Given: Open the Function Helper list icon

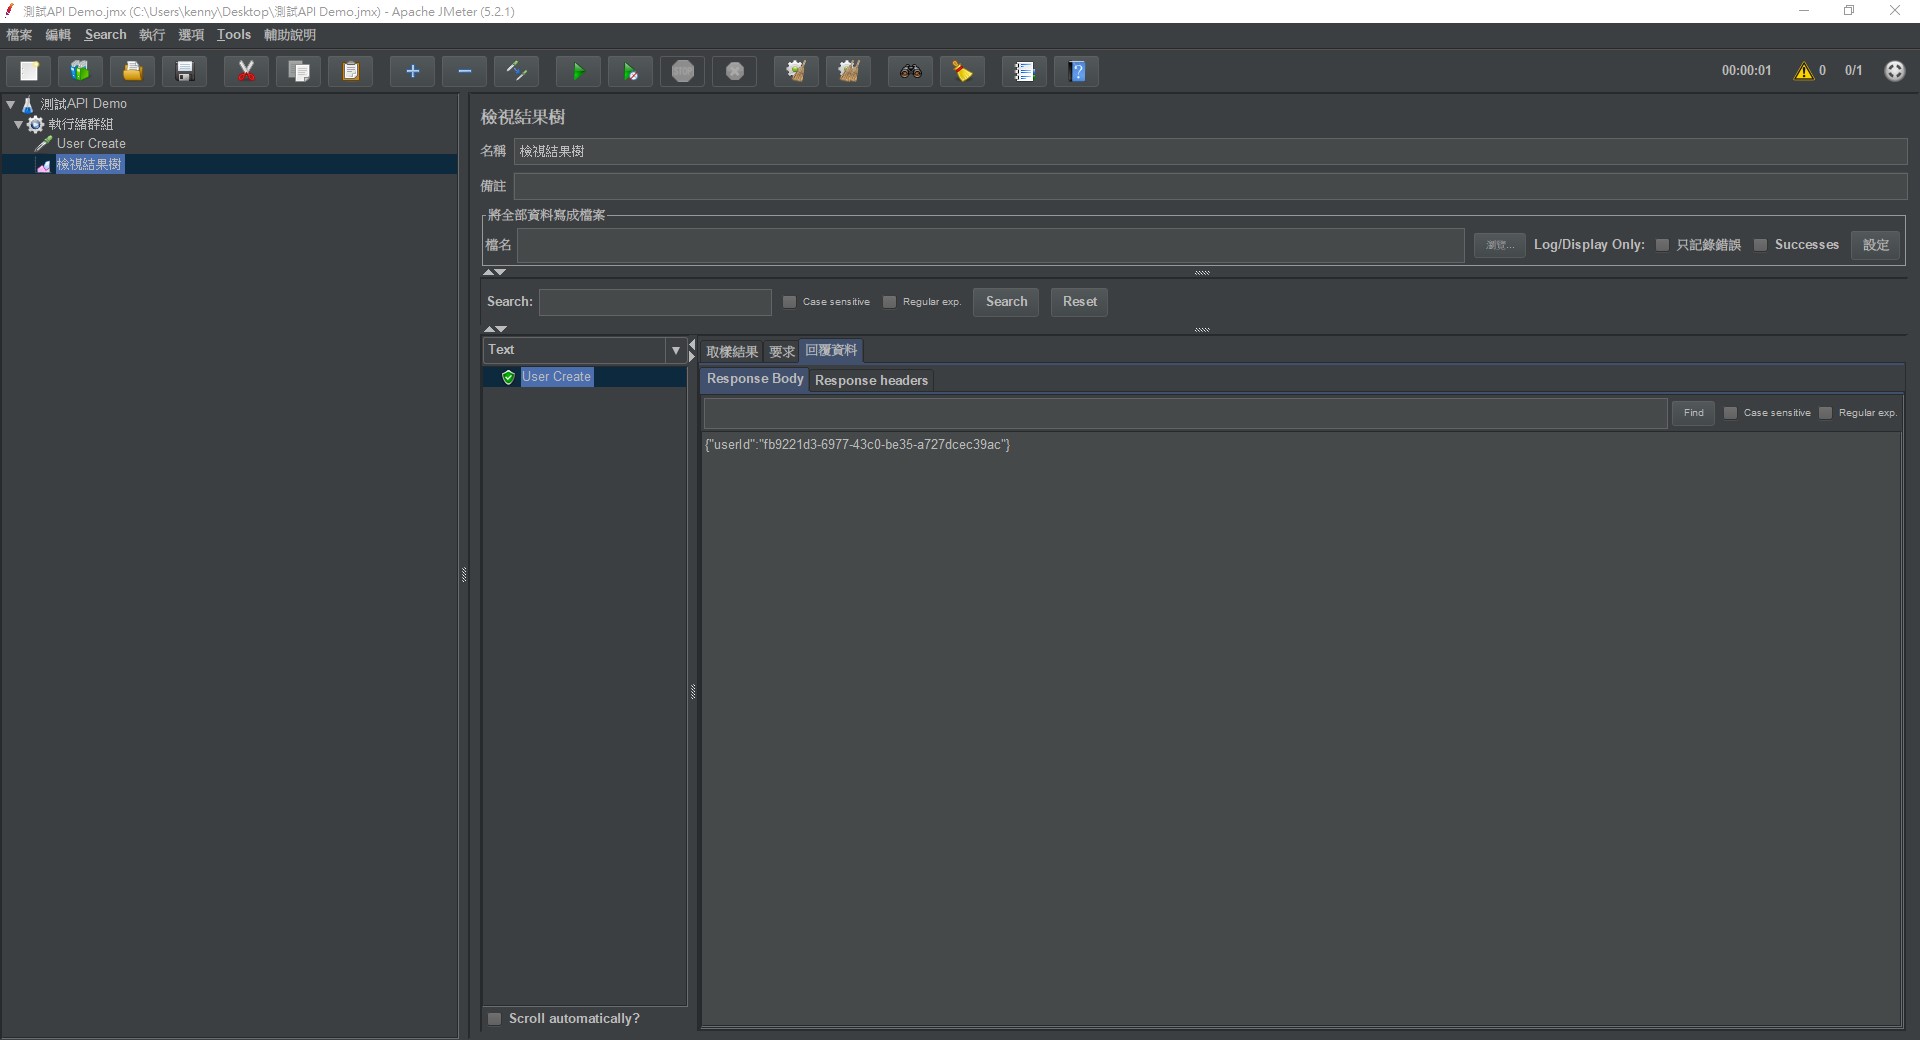Looking at the screenshot, I should coord(1024,71).
